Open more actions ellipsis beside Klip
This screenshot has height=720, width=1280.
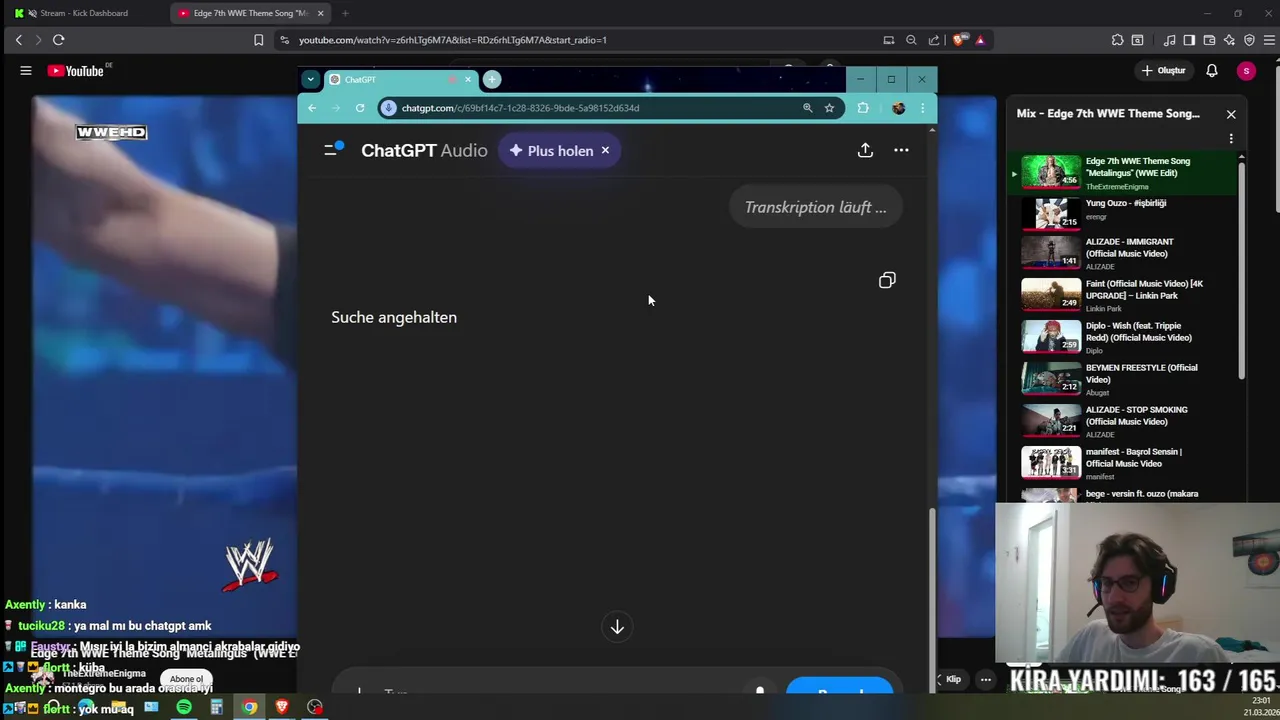click(x=985, y=680)
